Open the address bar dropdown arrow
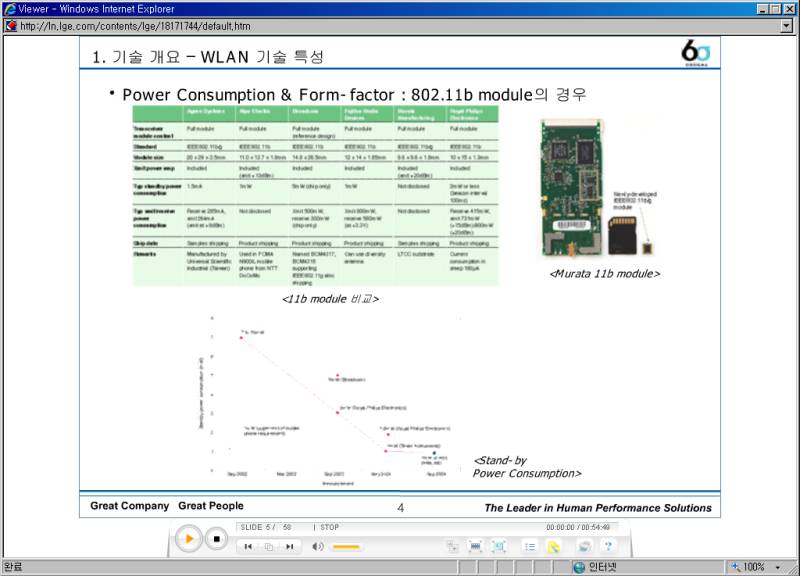Screen dimensions: 800x576 786,26
